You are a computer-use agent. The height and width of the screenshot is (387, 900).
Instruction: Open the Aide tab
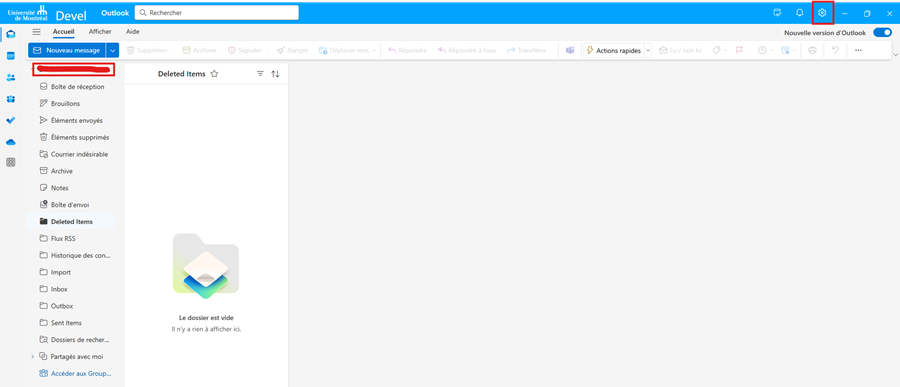133,32
